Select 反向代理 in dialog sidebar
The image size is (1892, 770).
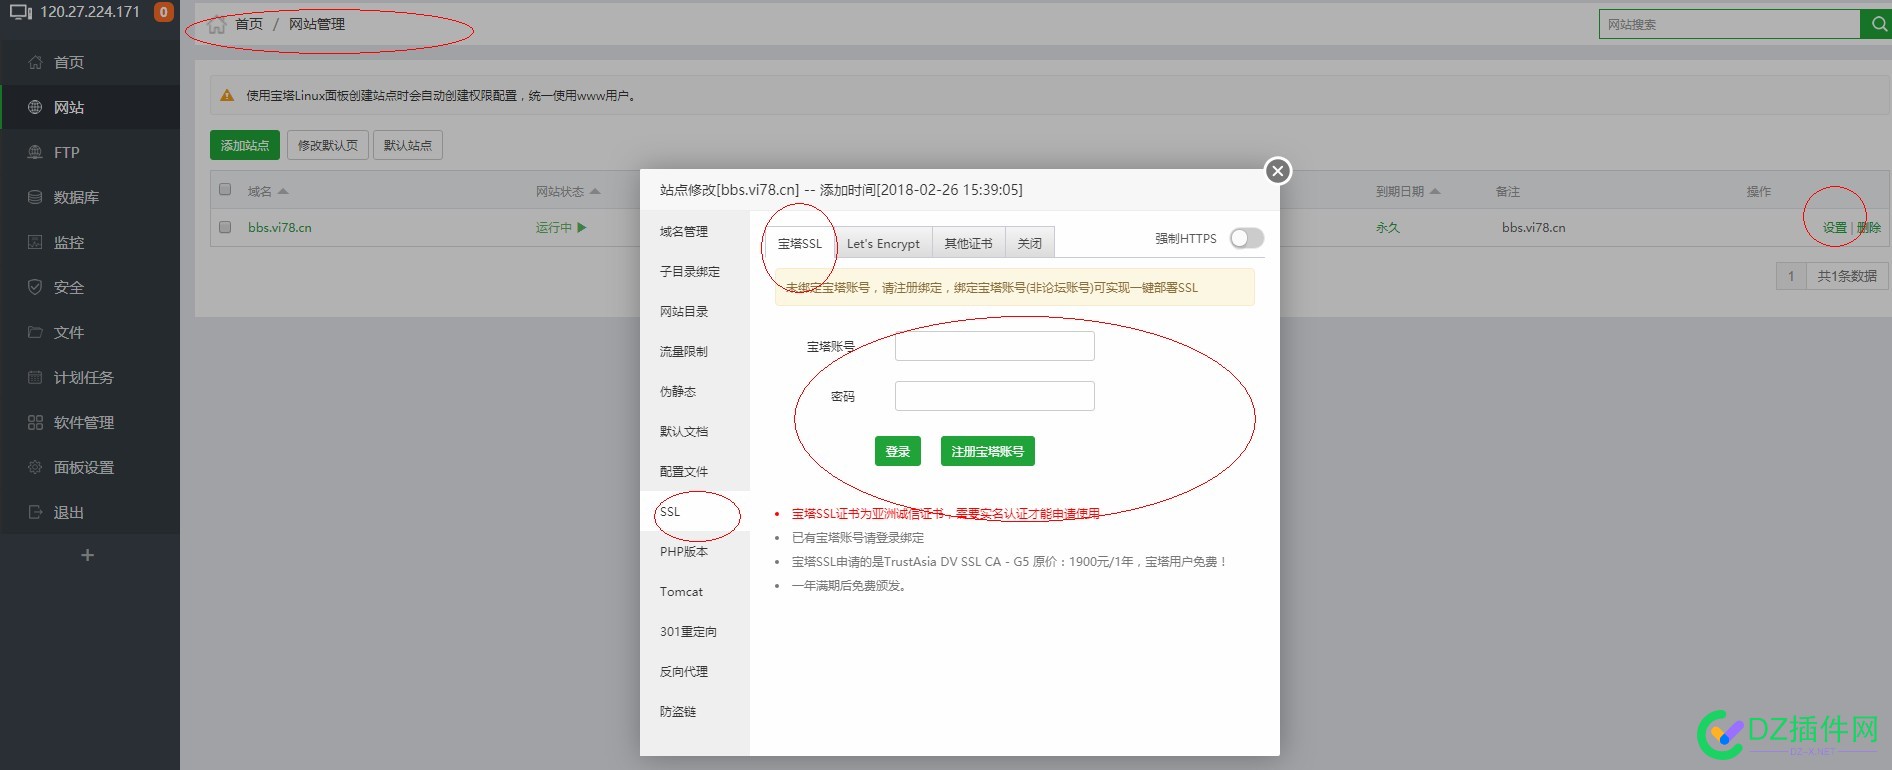[x=695, y=671]
